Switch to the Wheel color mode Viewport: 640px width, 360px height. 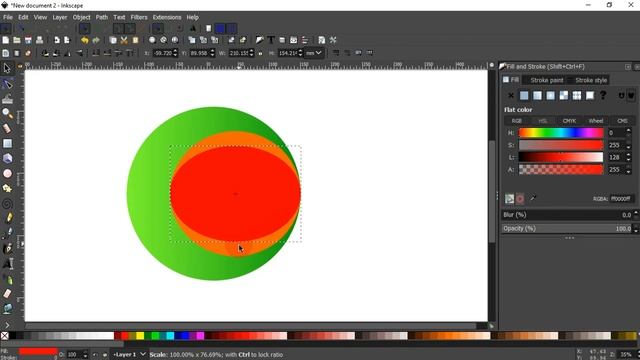[596, 121]
